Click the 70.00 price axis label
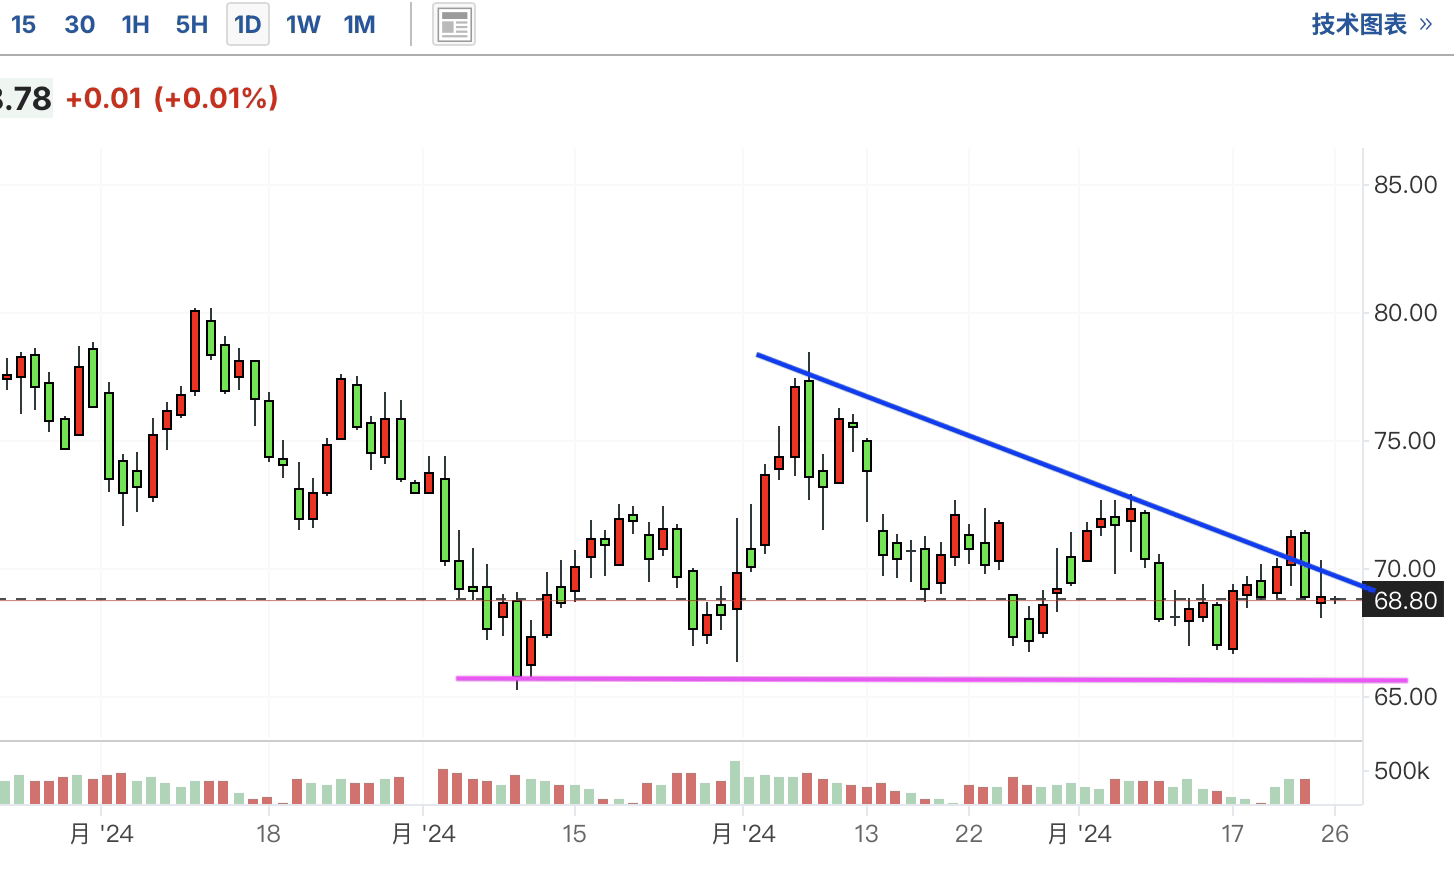 1405,568
